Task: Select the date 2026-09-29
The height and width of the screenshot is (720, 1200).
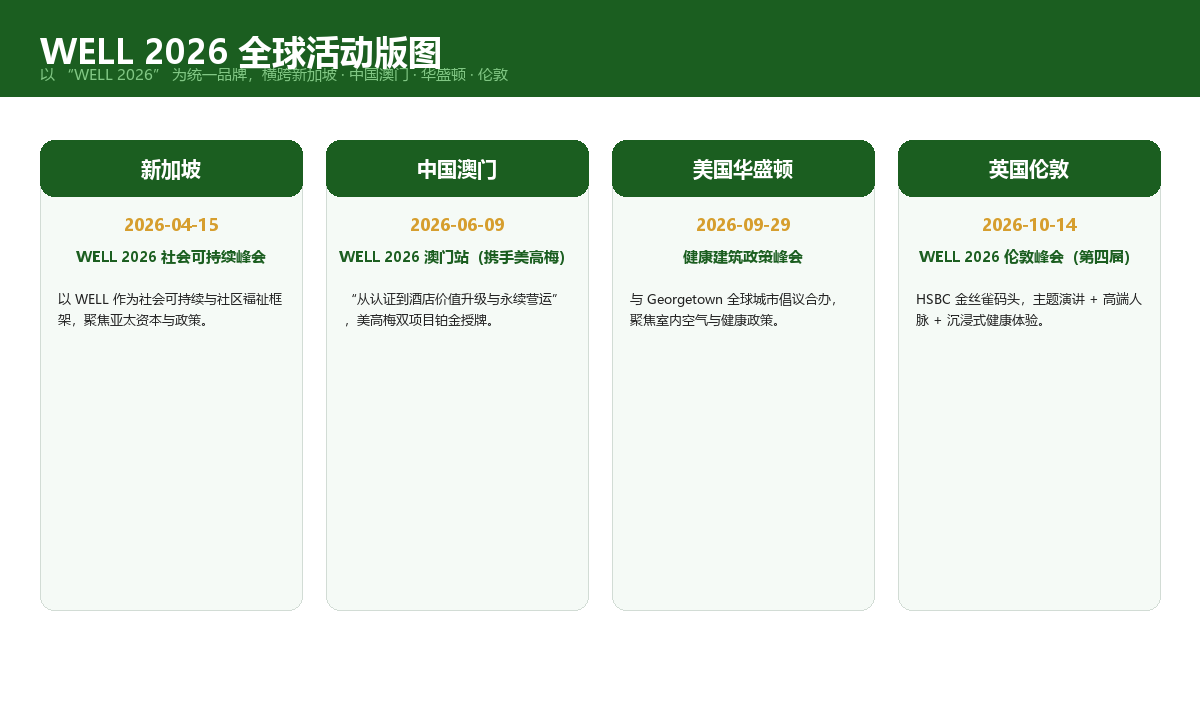Action: coord(743,225)
